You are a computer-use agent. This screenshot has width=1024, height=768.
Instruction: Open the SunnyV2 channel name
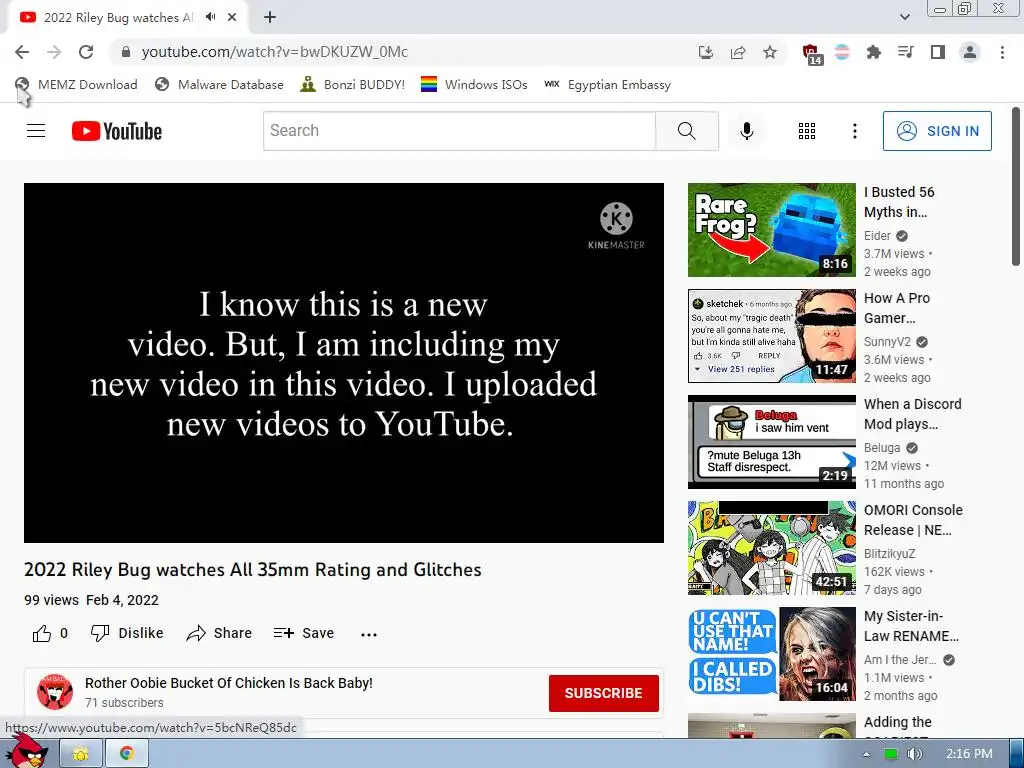coord(887,342)
